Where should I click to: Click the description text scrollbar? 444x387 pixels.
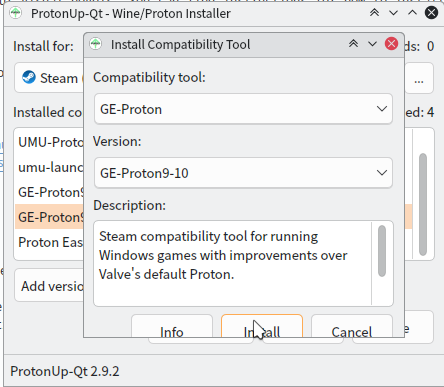click(x=382, y=251)
